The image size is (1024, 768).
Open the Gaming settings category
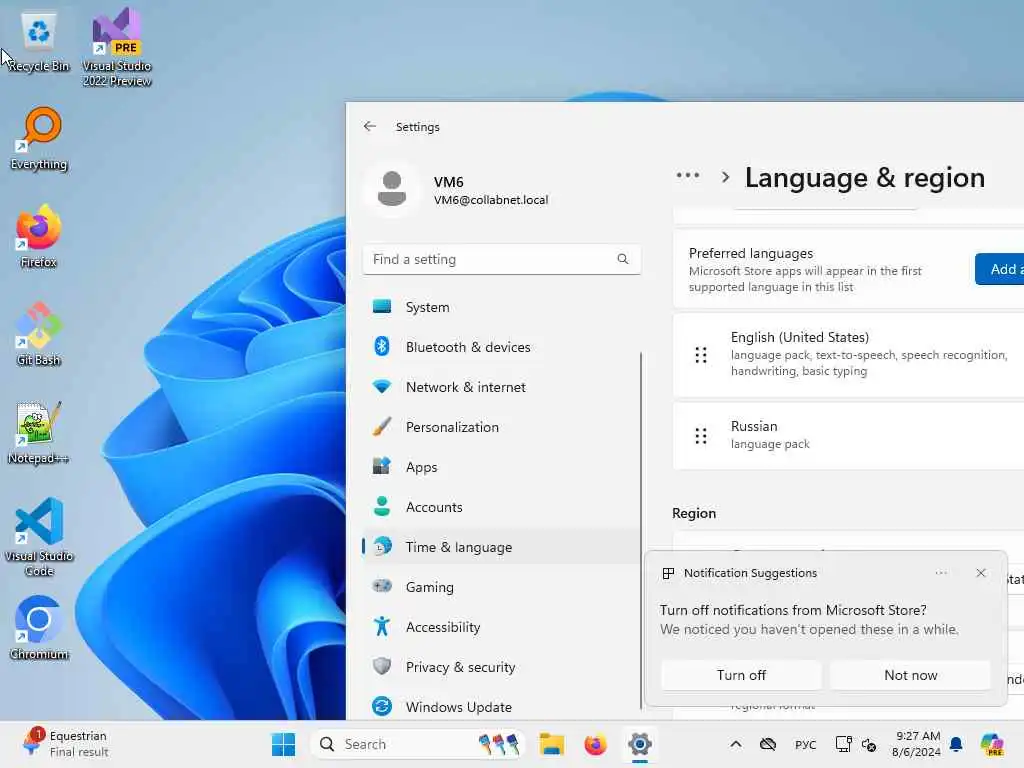pos(501,587)
